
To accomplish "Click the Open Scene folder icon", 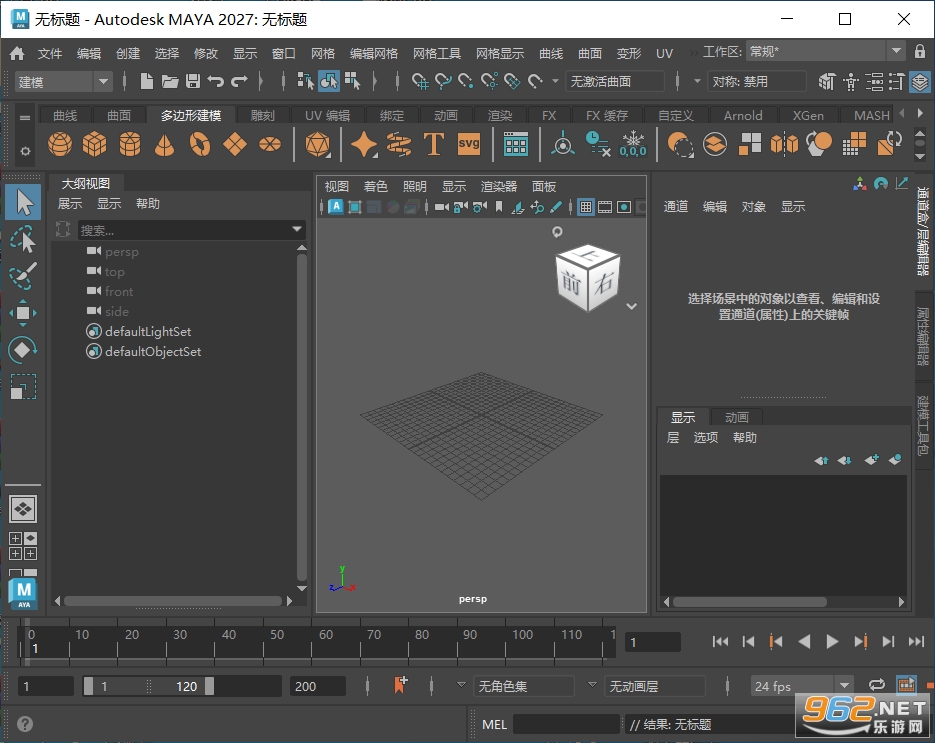I will pos(170,81).
